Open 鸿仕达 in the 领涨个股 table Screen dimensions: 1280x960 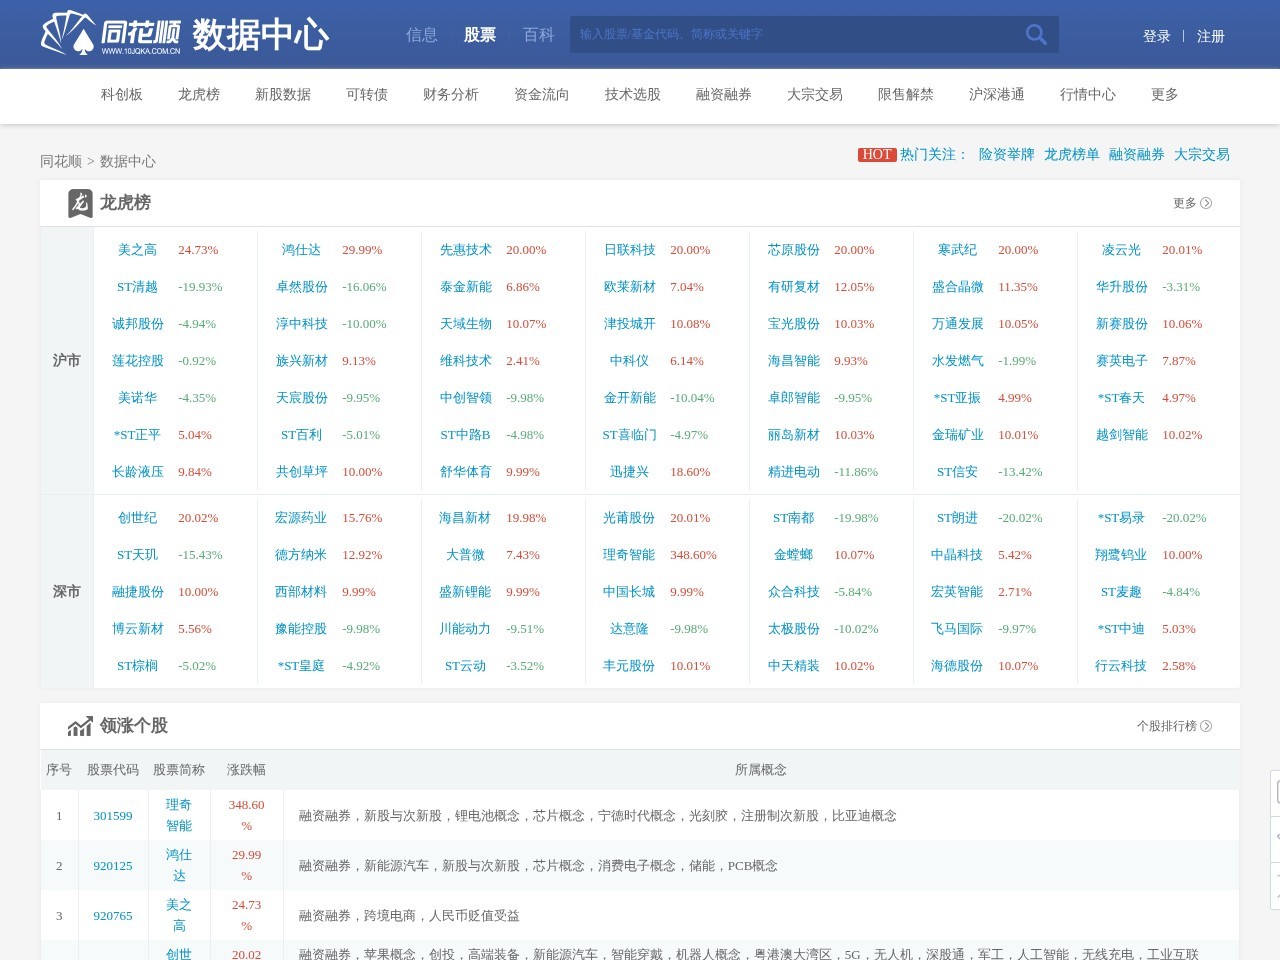[x=179, y=866]
